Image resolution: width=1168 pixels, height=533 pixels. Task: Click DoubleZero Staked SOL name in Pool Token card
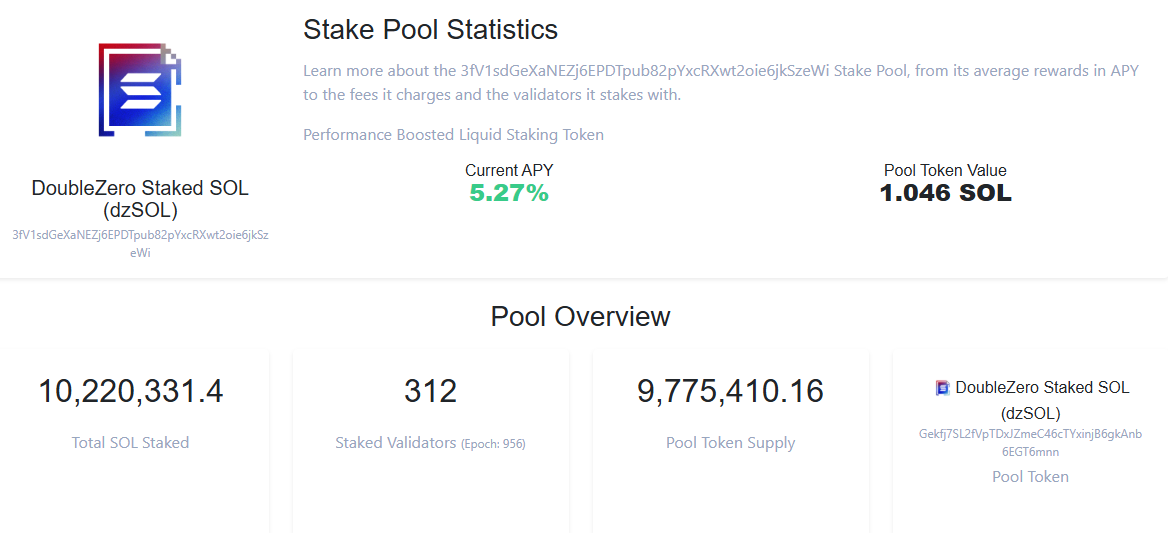(x=1042, y=388)
